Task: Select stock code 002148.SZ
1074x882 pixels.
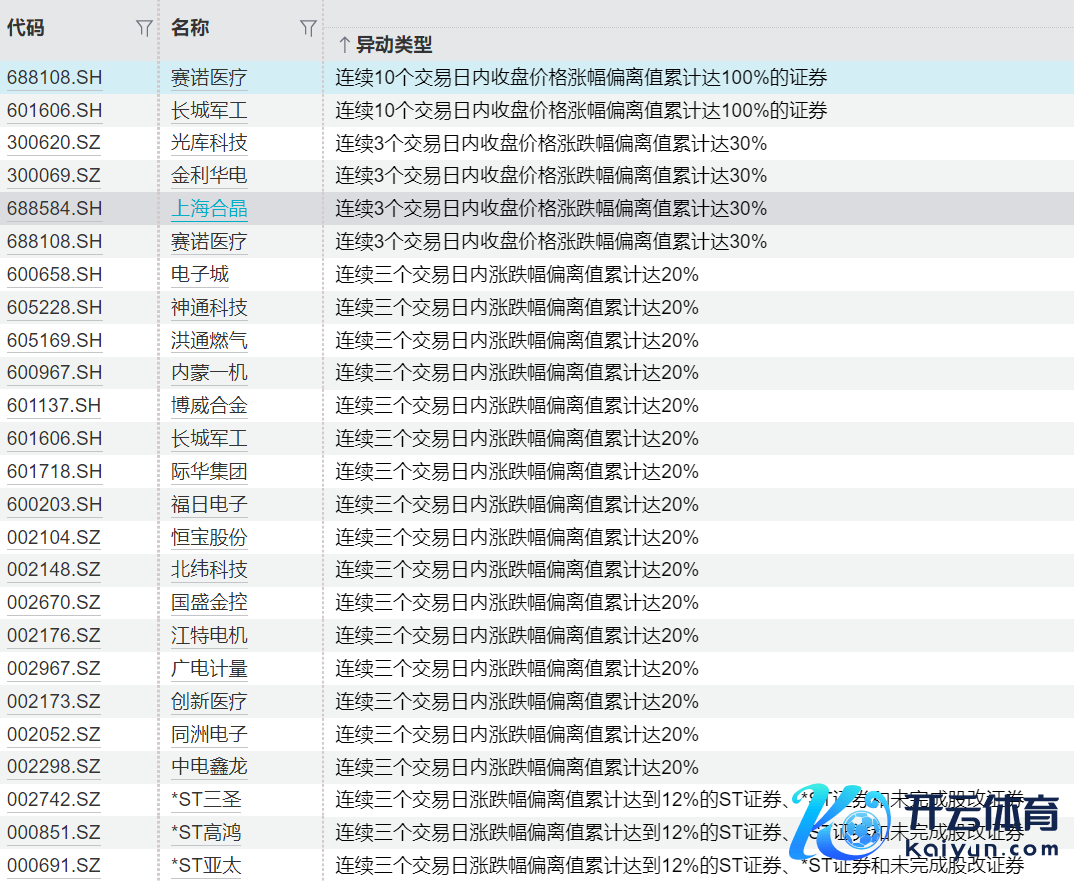Action: 54,570
